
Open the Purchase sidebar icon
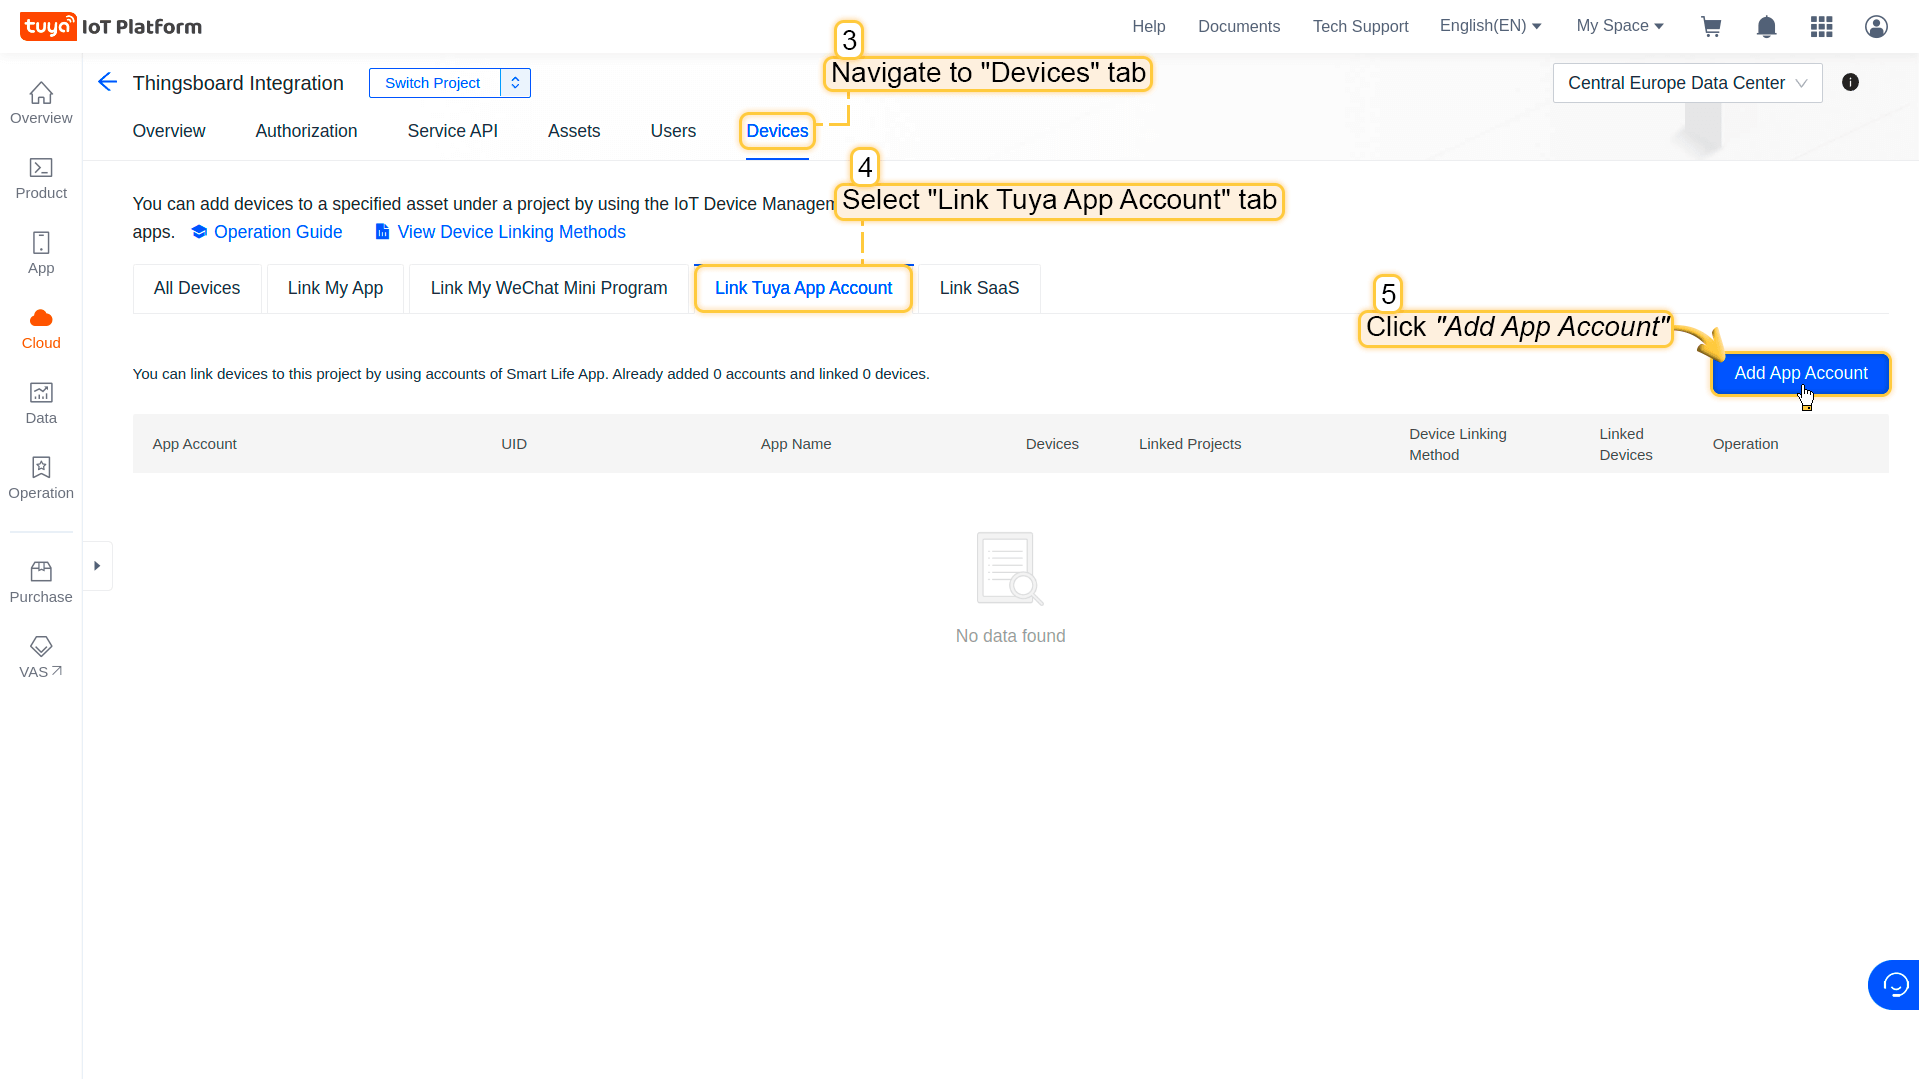click(41, 582)
